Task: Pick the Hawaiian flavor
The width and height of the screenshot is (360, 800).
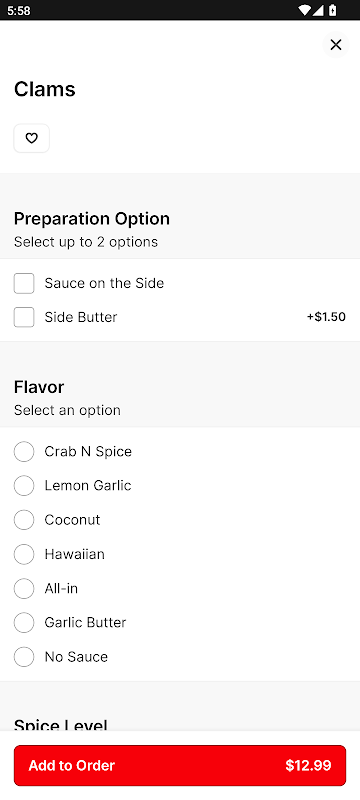Action: pyautogui.click(x=24, y=554)
